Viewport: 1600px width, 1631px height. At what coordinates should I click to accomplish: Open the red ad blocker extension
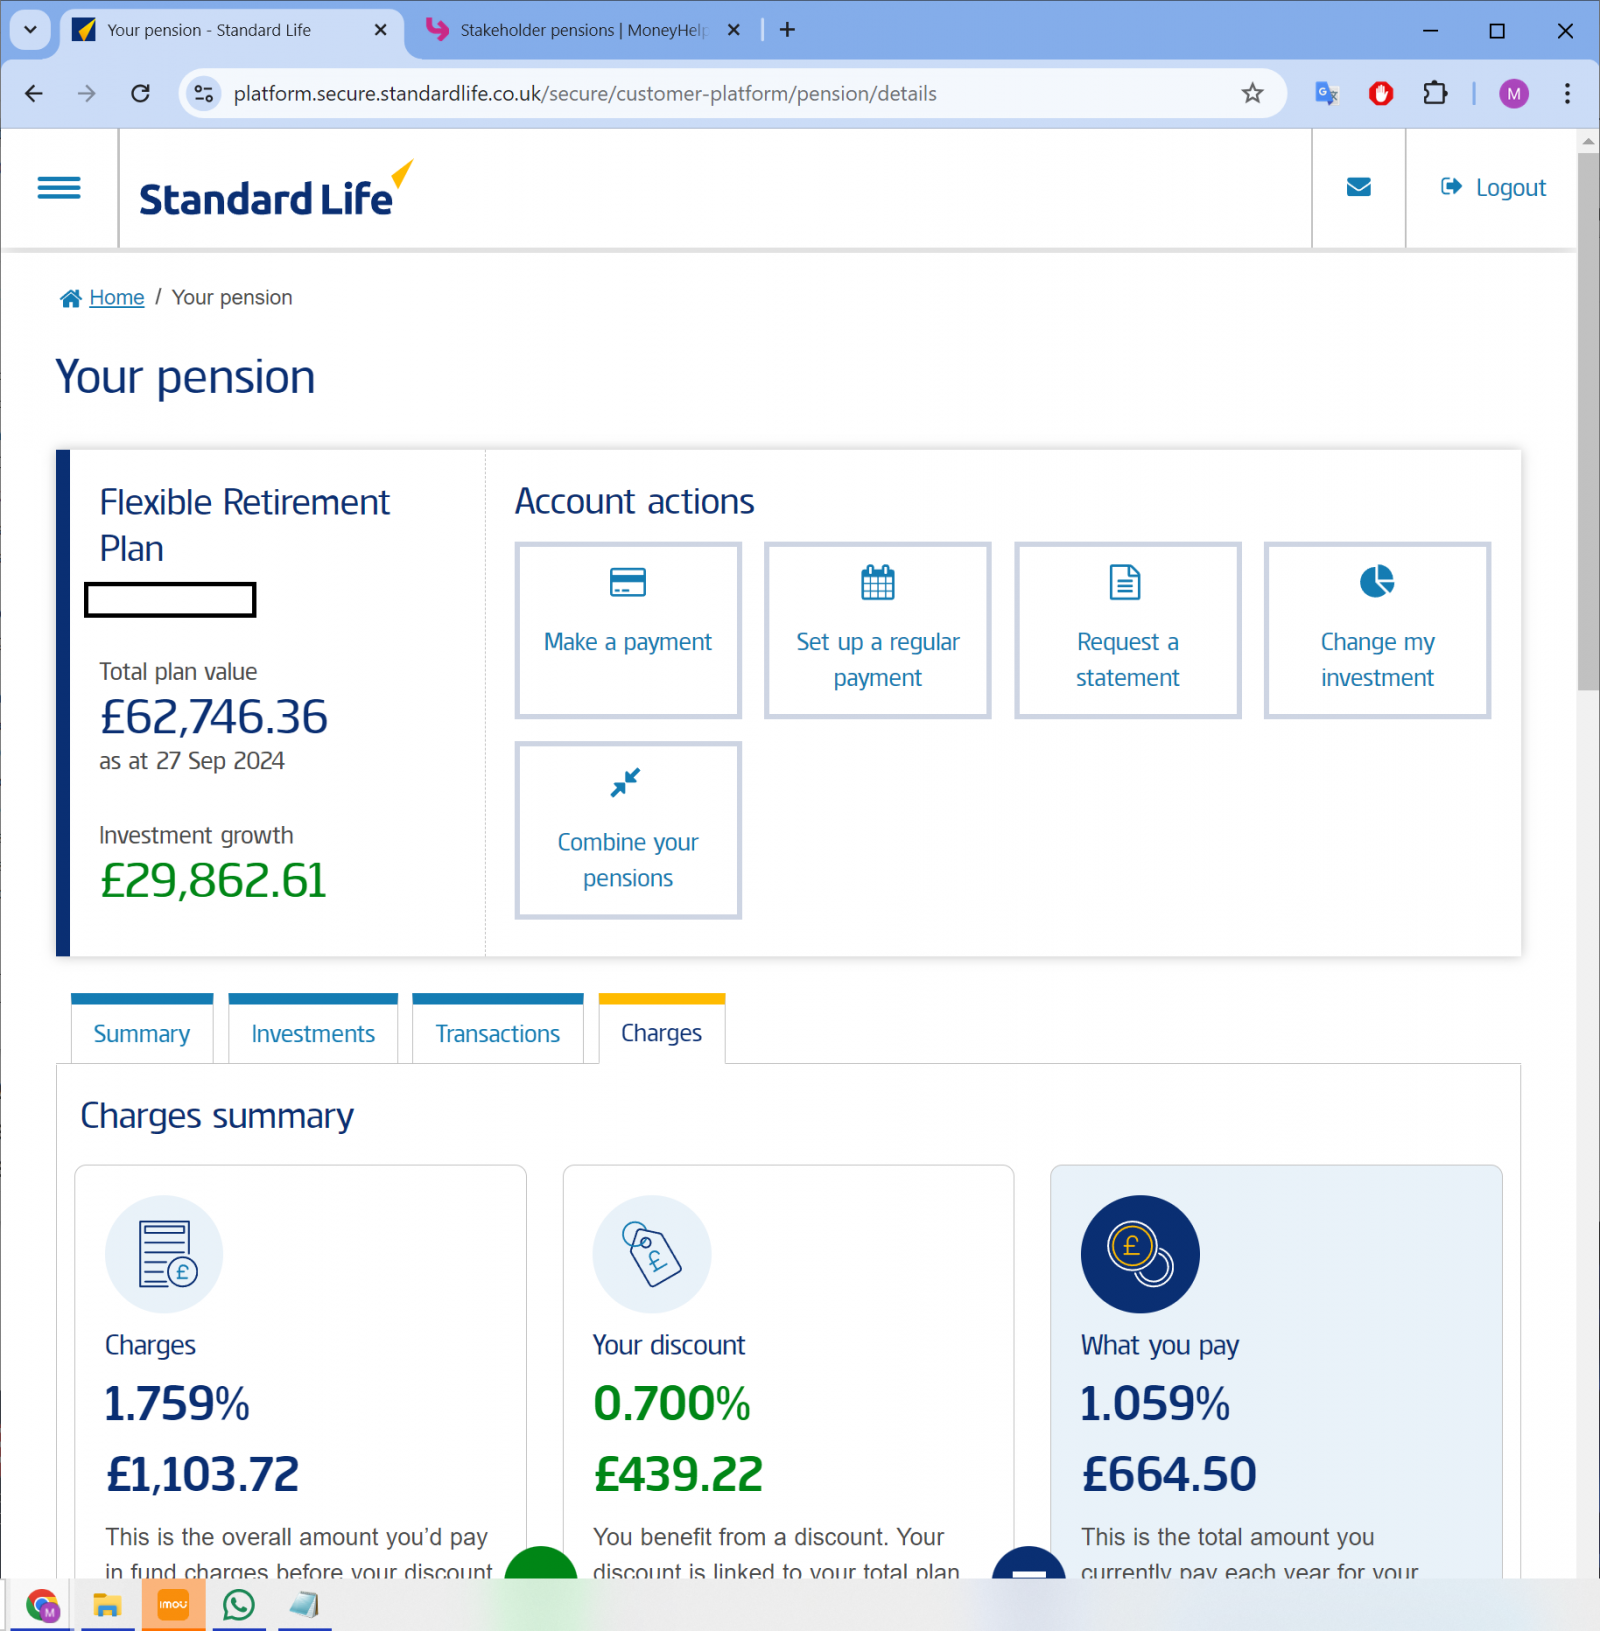pyautogui.click(x=1381, y=93)
